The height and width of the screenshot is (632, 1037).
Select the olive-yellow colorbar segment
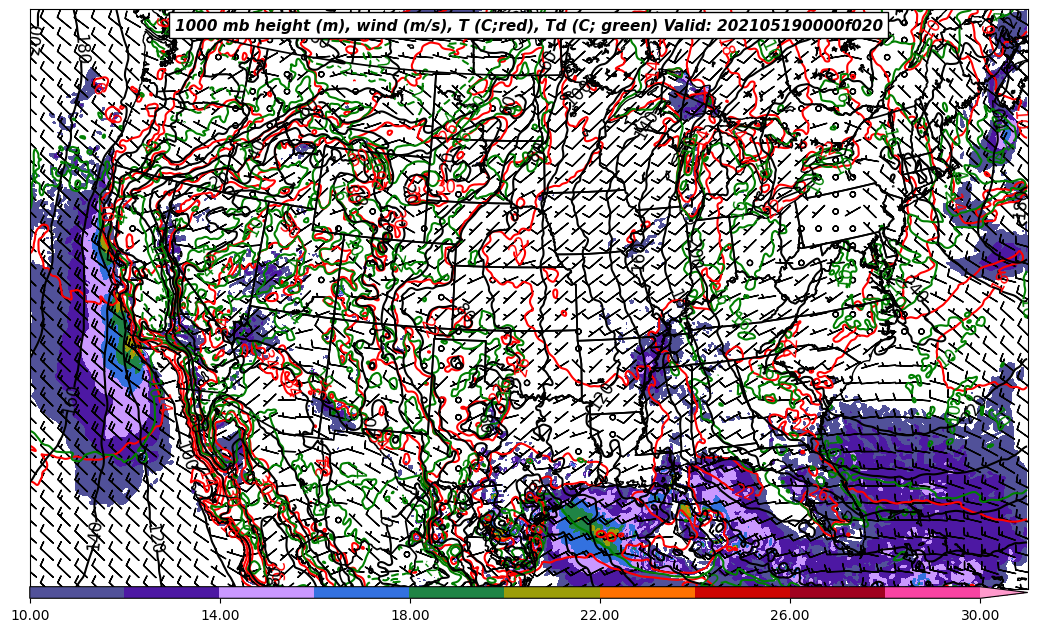(552, 592)
